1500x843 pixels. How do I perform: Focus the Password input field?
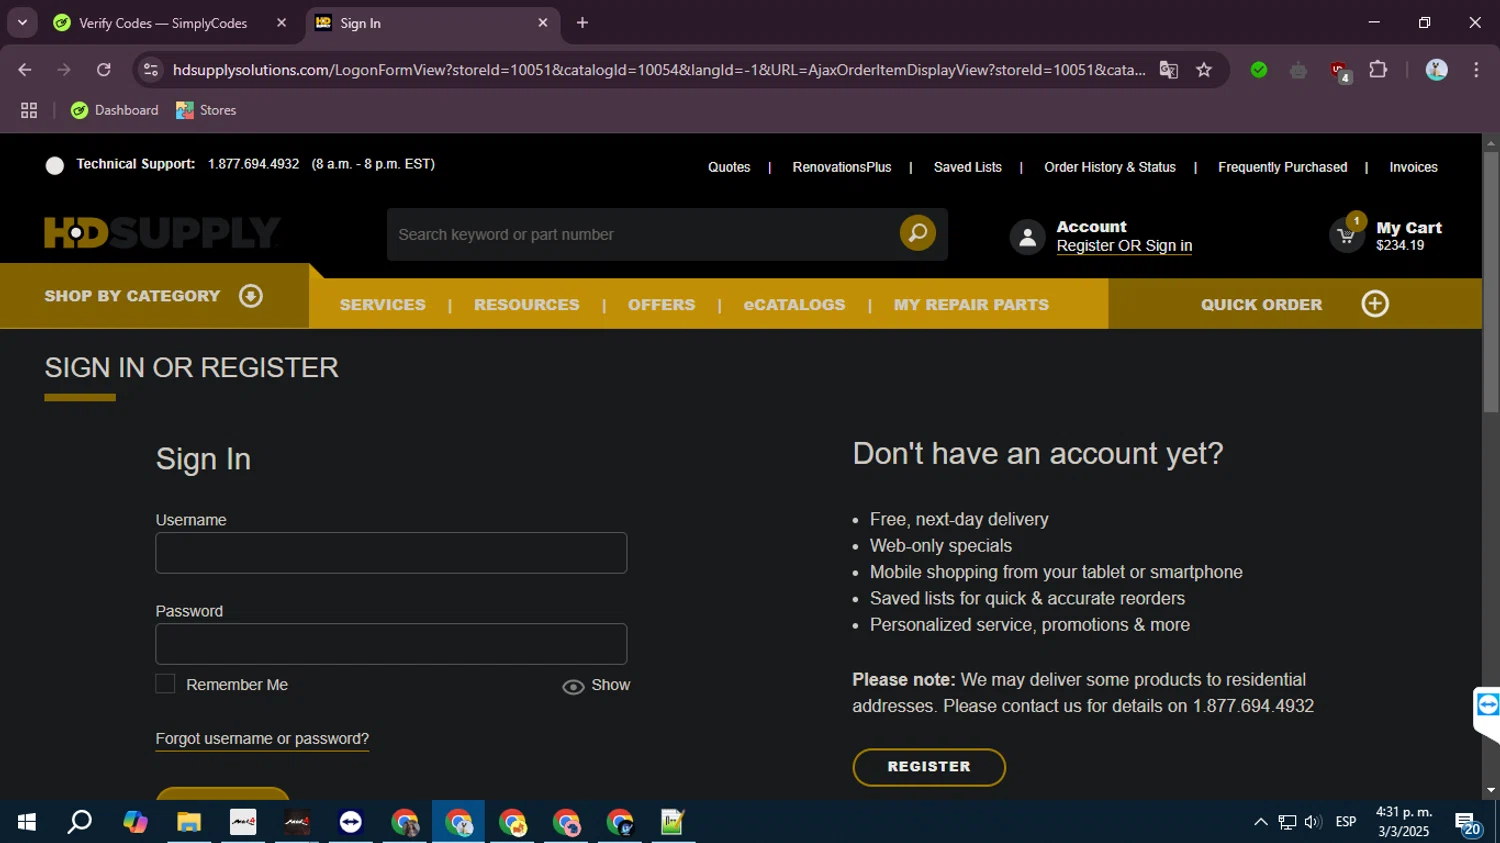point(391,644)
